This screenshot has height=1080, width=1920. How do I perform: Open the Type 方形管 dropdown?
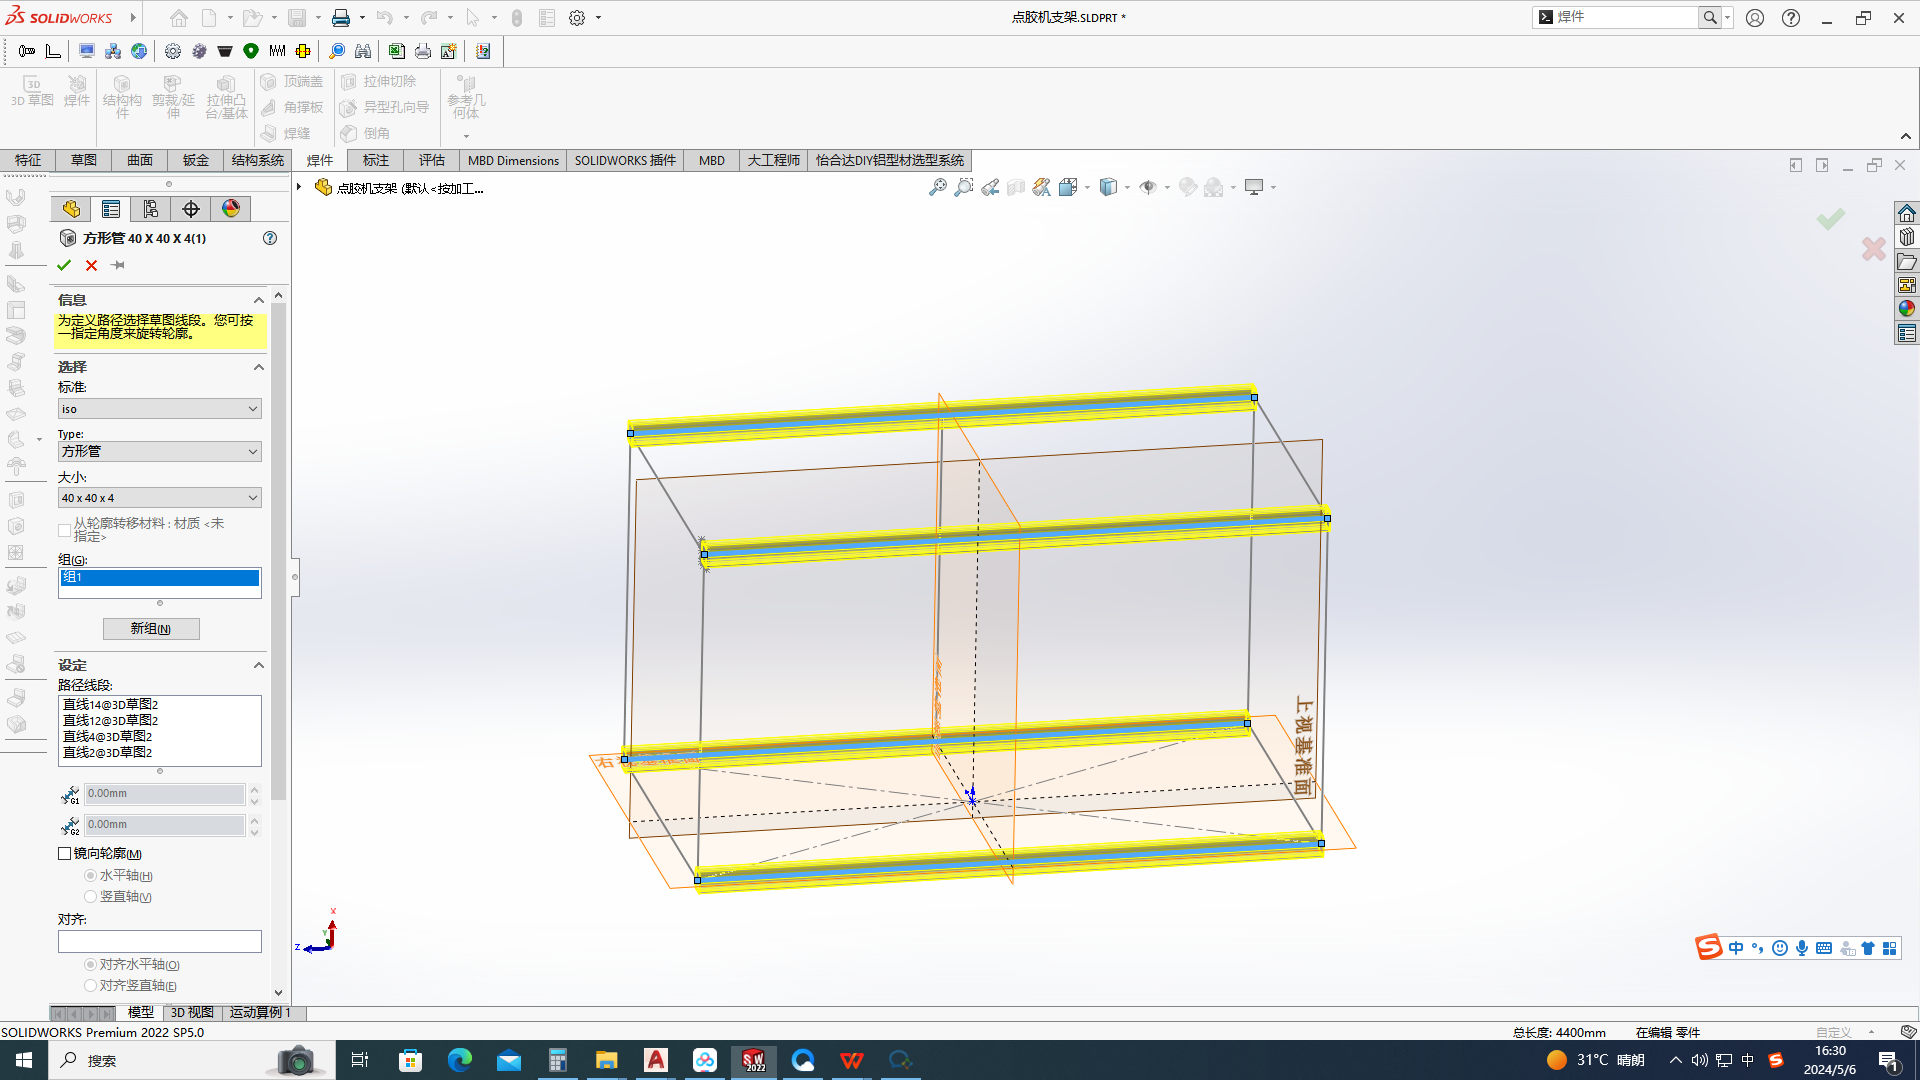click(160, 452)
